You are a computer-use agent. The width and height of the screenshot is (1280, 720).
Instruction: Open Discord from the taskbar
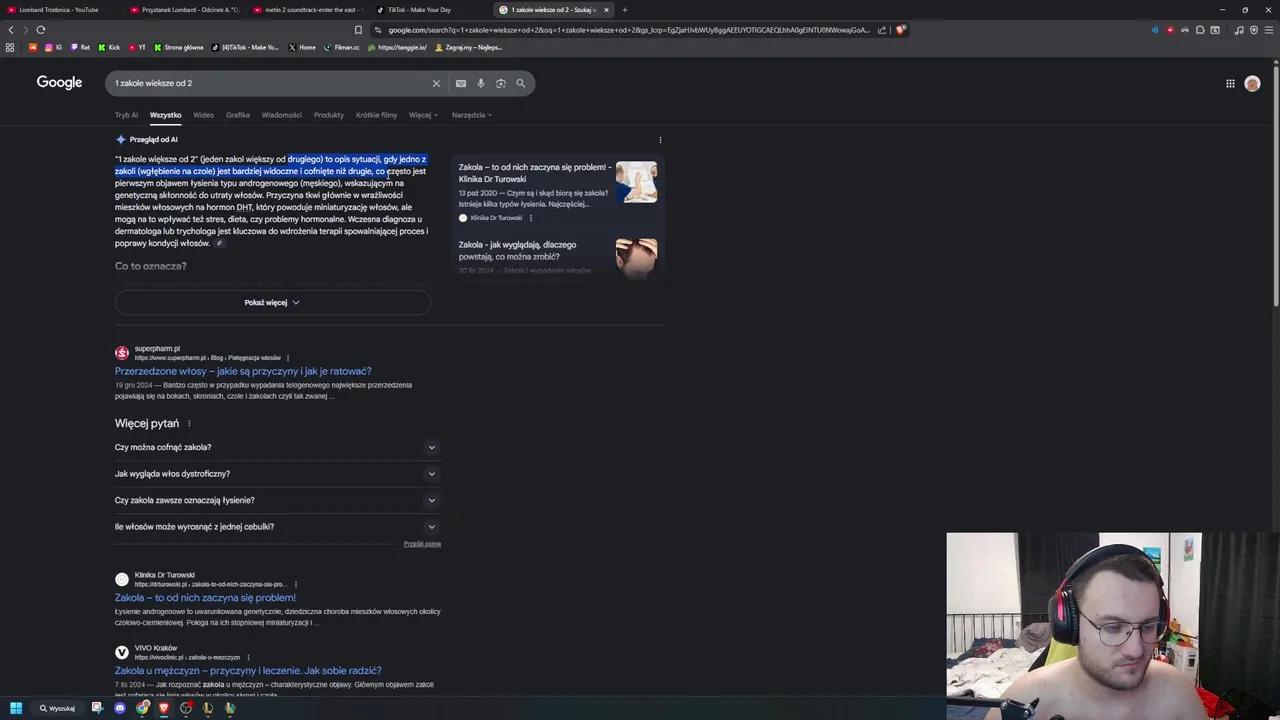tap(120, 708)
